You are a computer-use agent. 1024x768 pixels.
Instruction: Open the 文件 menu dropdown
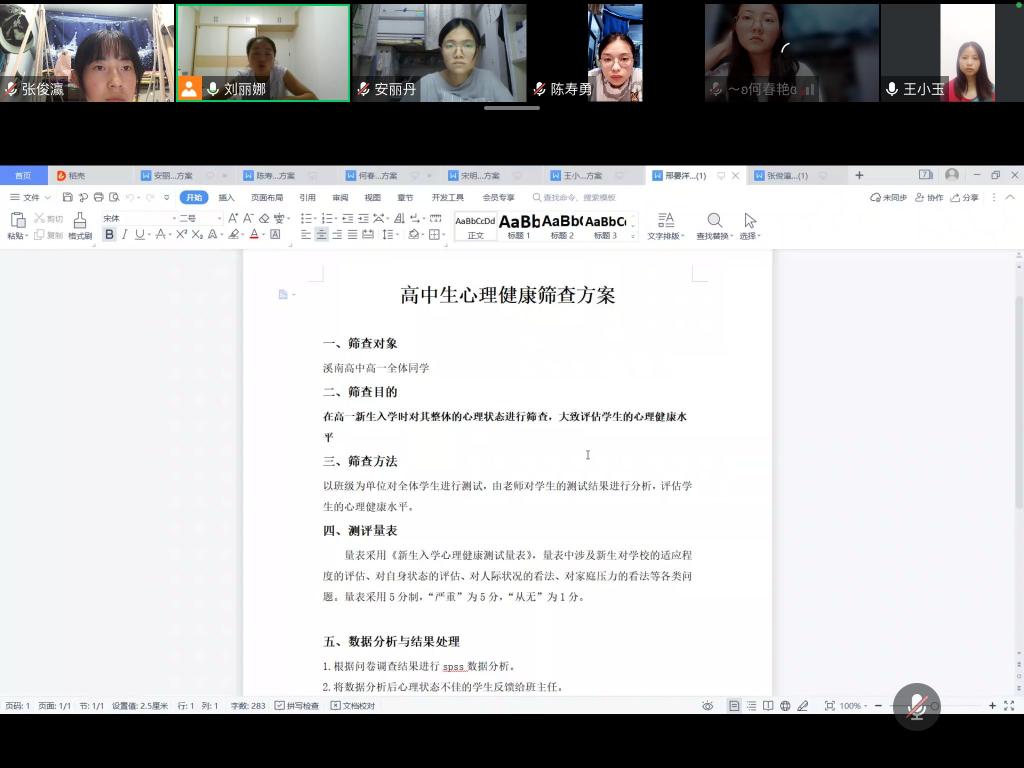[x=30, y=198]
